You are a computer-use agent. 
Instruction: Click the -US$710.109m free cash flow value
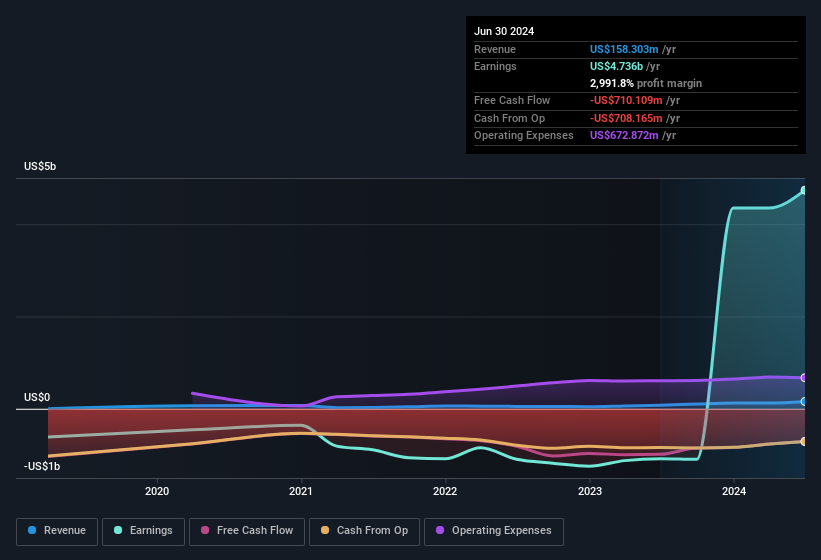click(x=626, y=100)
